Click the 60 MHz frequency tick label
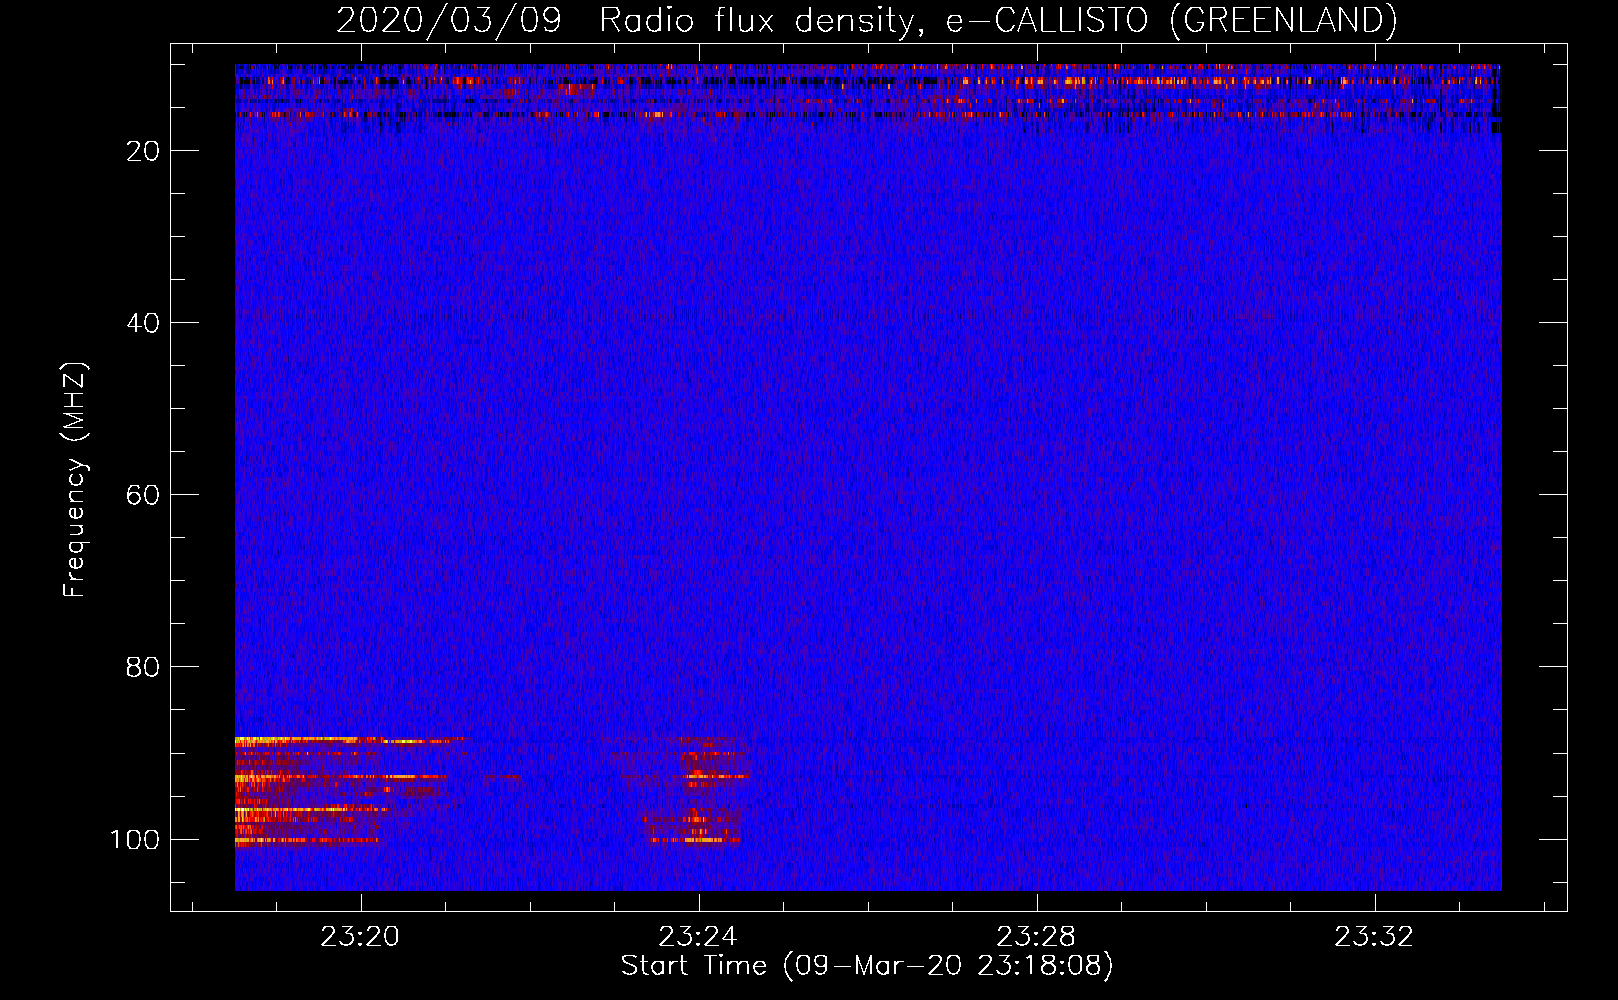This screenshot has width=1618, height=1000. pyautogui.click(x=143, y=495)
